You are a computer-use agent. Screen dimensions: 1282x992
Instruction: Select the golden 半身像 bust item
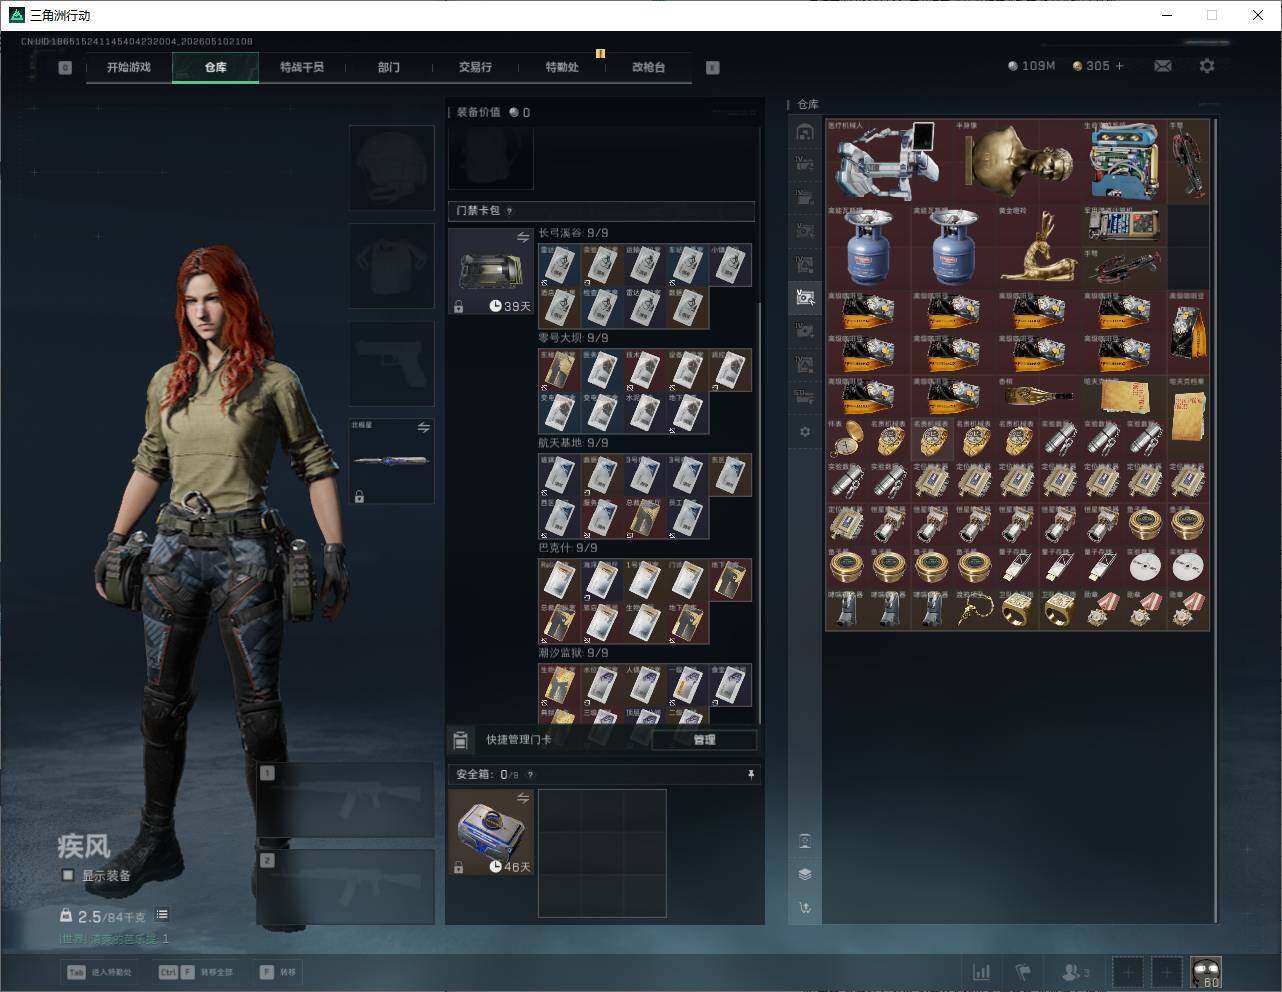click(x=1018, y=160)
